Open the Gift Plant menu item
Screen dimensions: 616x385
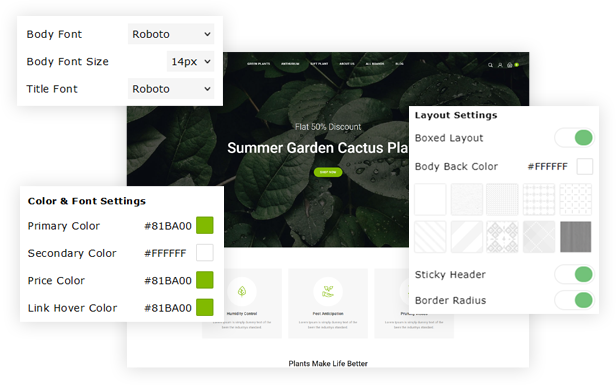pos(319,64)
